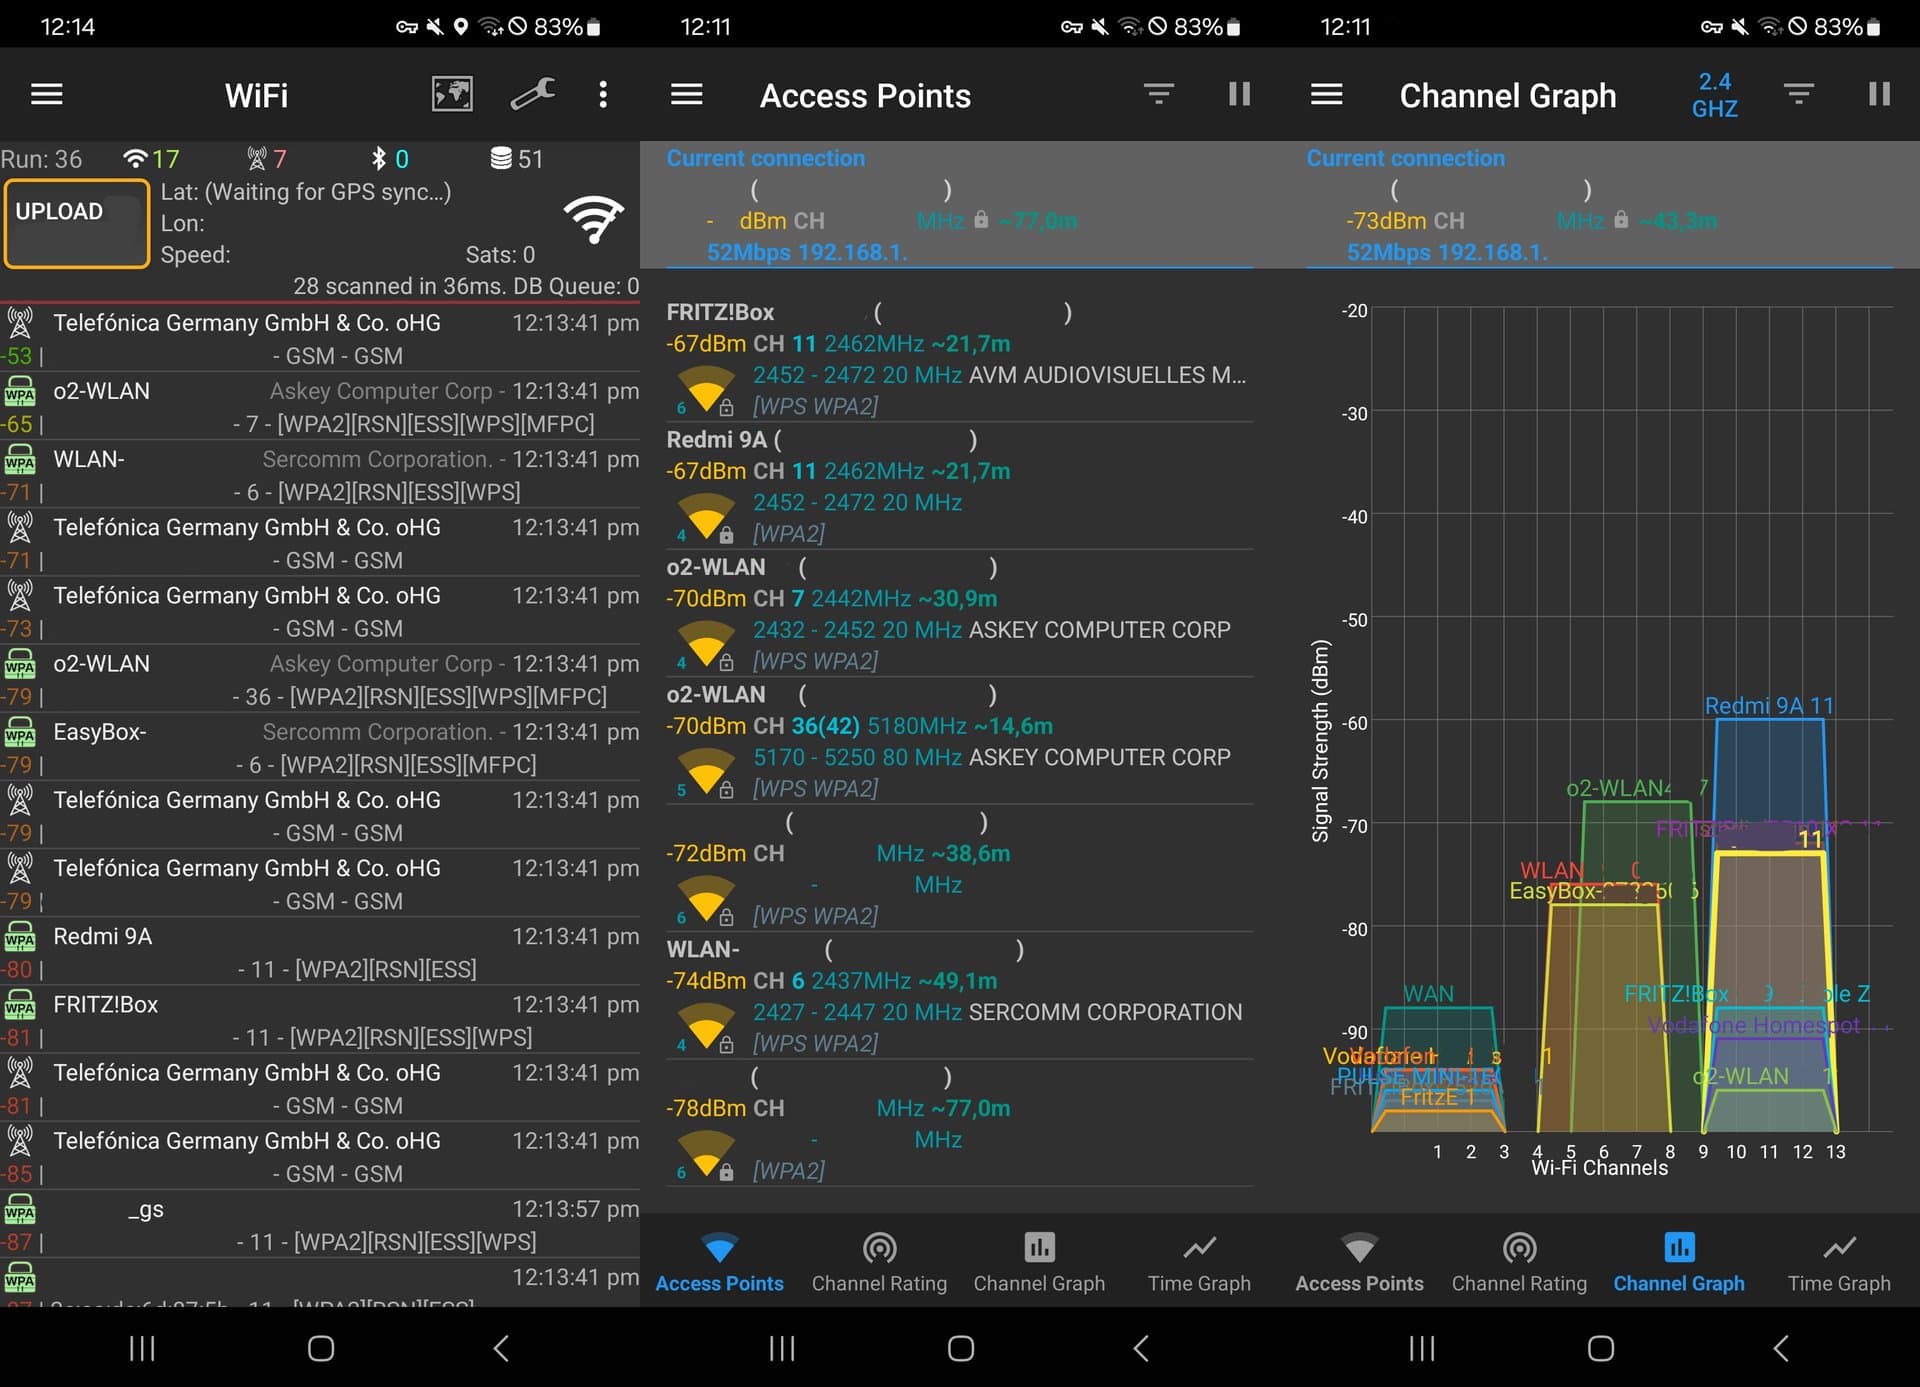Image resolution: width=1920 pixels, height=1387 pixels.
Task: Select Channel Rating tab in the middle screen
Action: tap(879, 1262)
